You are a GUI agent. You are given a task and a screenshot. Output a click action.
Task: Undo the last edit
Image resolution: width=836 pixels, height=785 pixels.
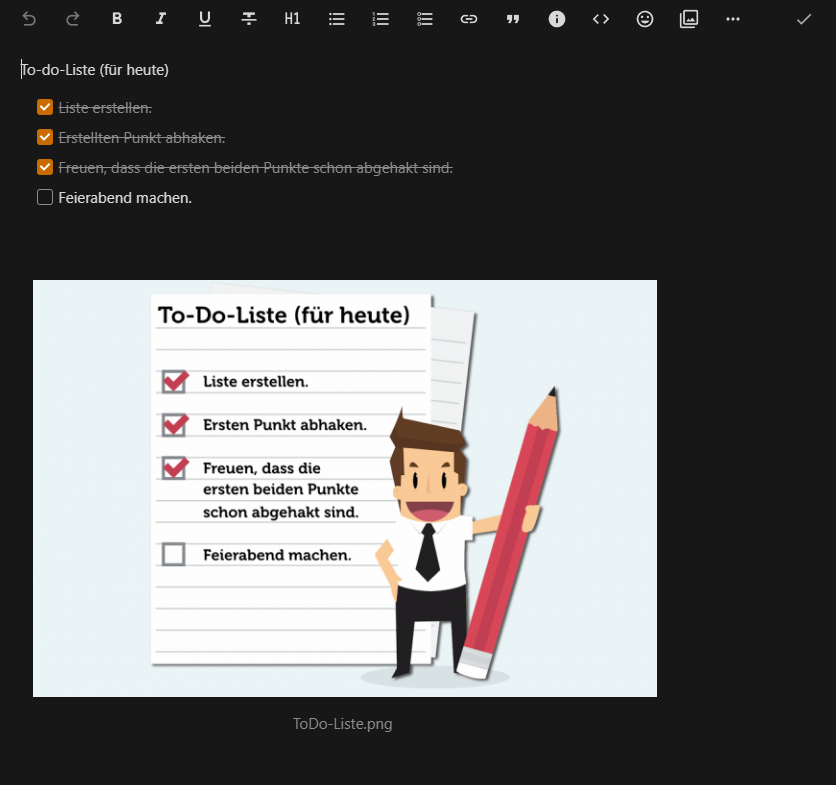pyautogui.click(x=29, y=19)
